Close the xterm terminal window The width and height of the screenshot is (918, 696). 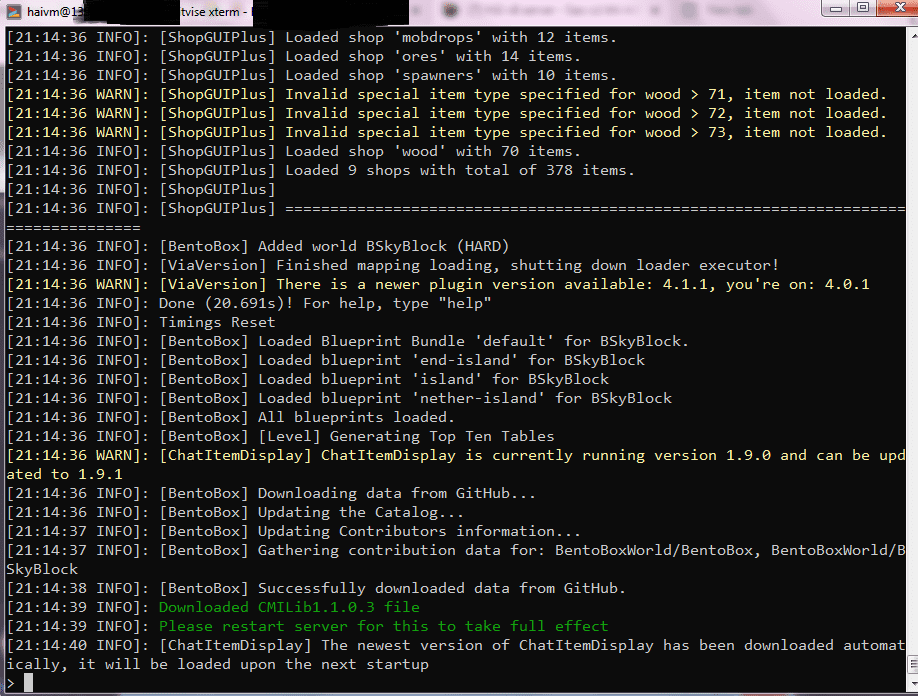point(900,8)
